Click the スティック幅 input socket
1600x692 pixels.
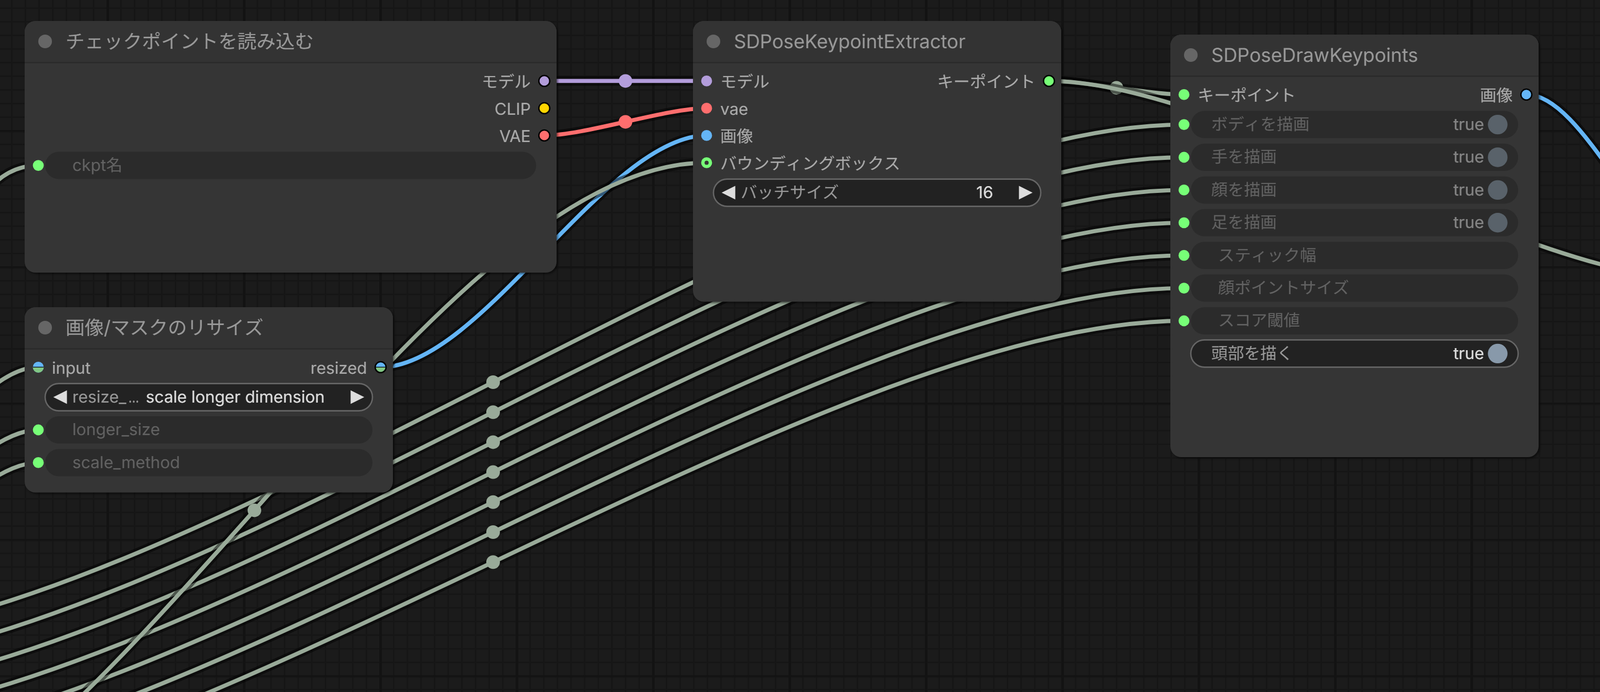click(1184, 255)
